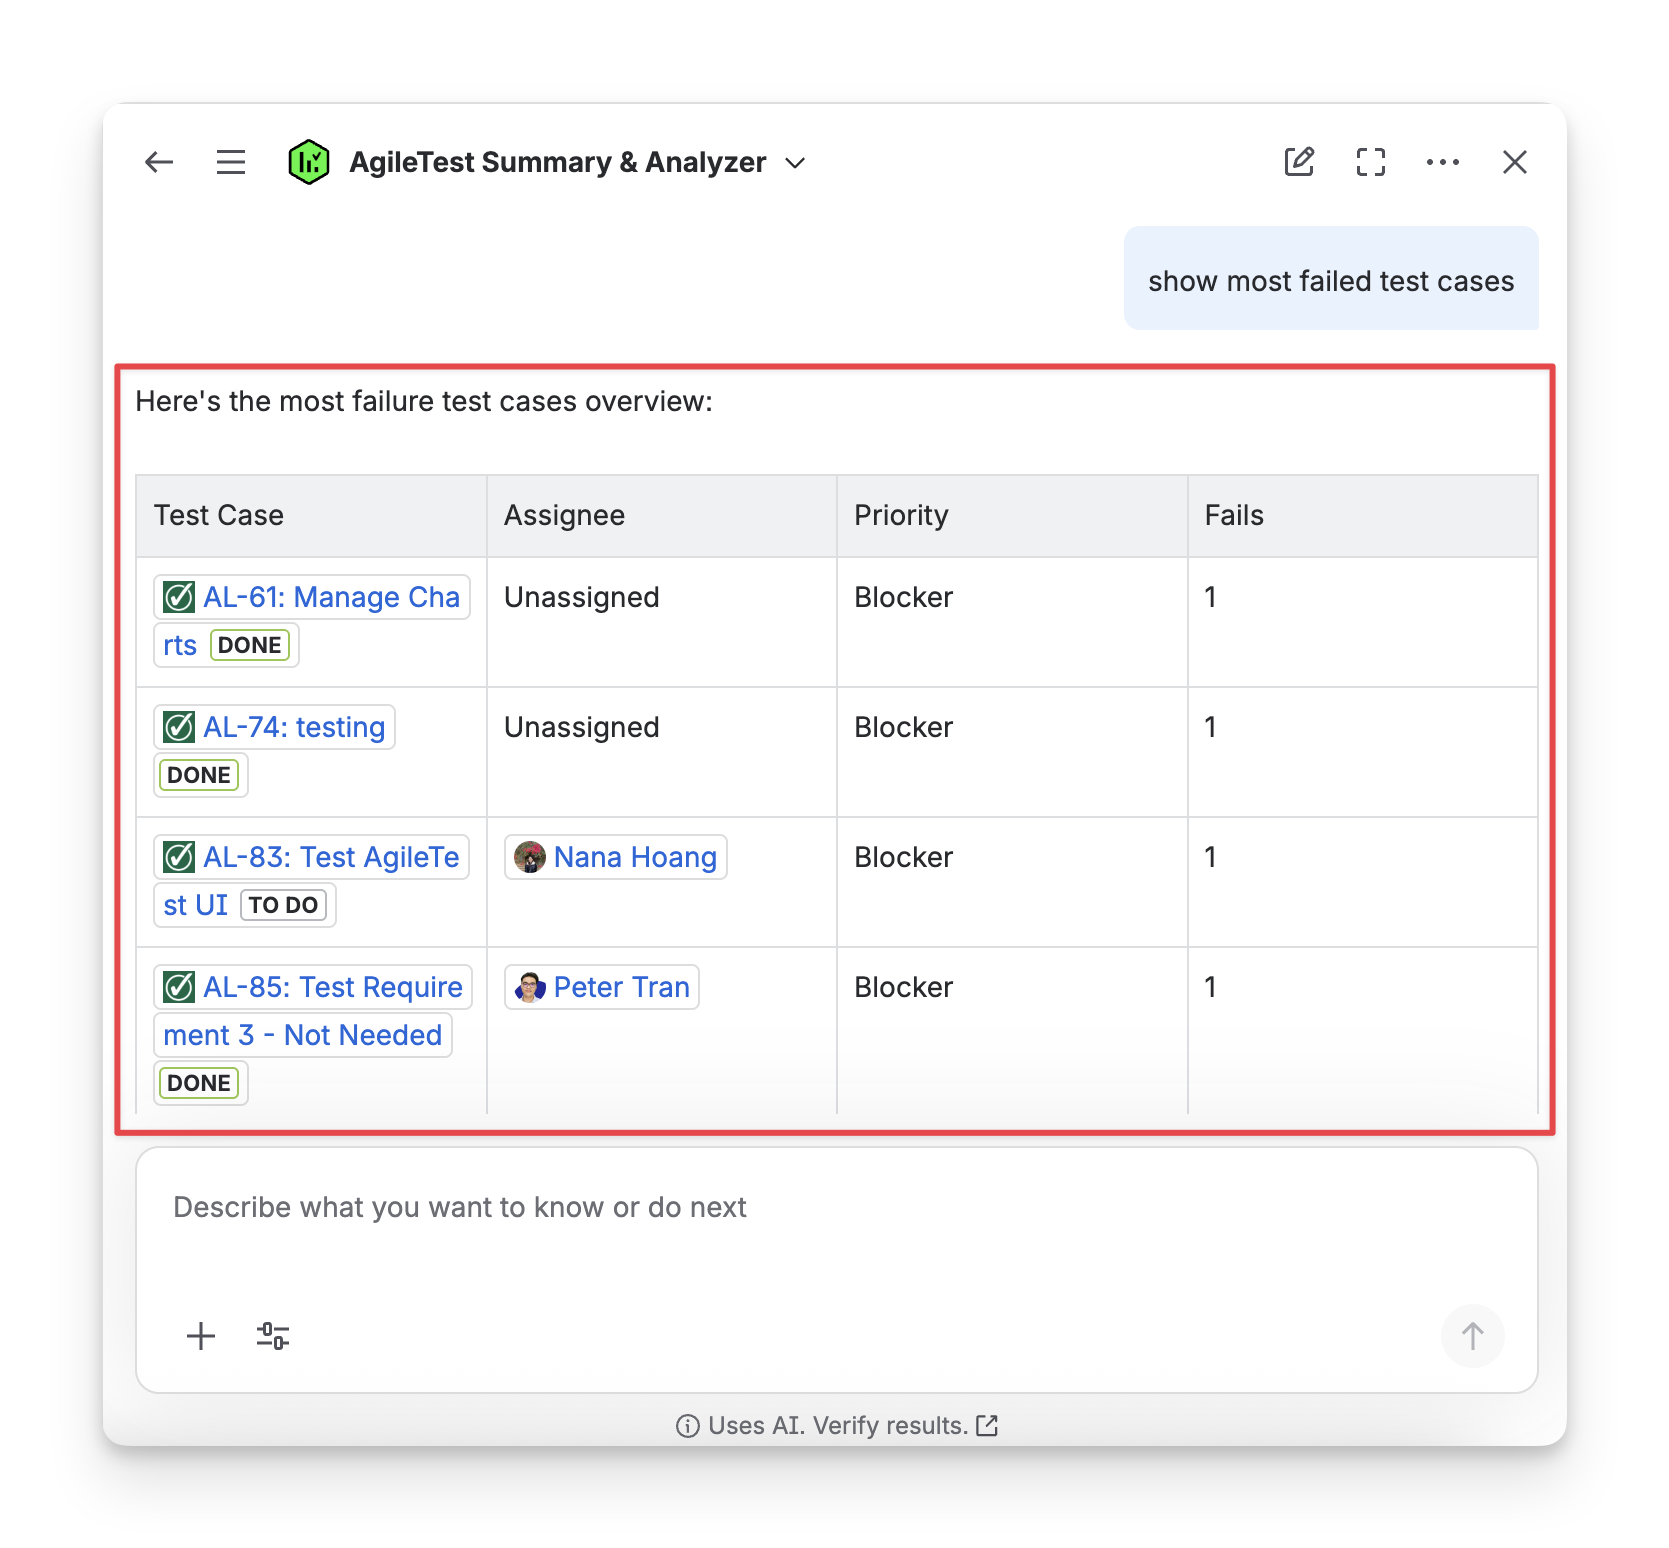Click the back arrow icon

pos(159,162)
